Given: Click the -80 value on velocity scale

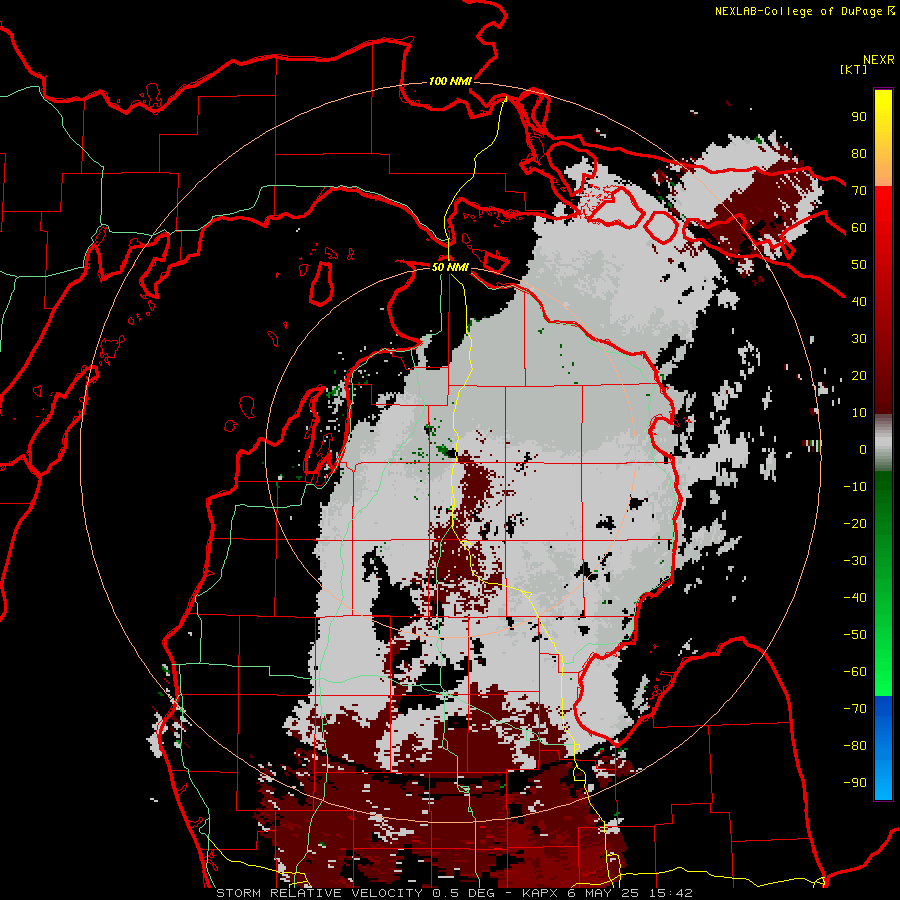Looking at the screenshot, I should [855, 746].
